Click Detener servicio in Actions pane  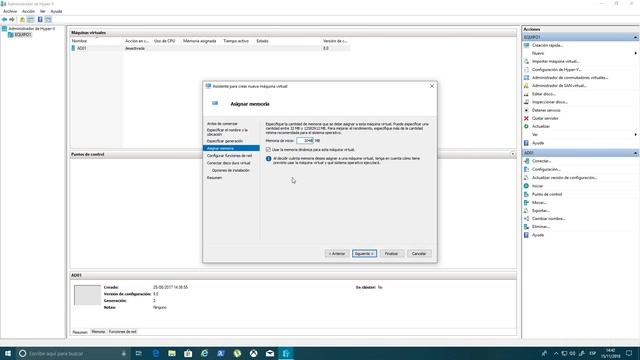(546, 110)
